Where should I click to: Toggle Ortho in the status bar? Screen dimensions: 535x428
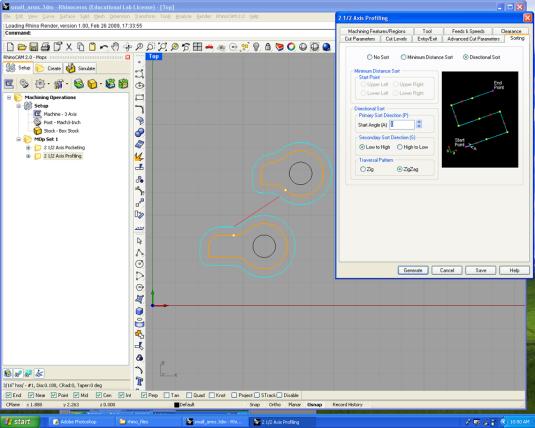(x=275, y=404)
